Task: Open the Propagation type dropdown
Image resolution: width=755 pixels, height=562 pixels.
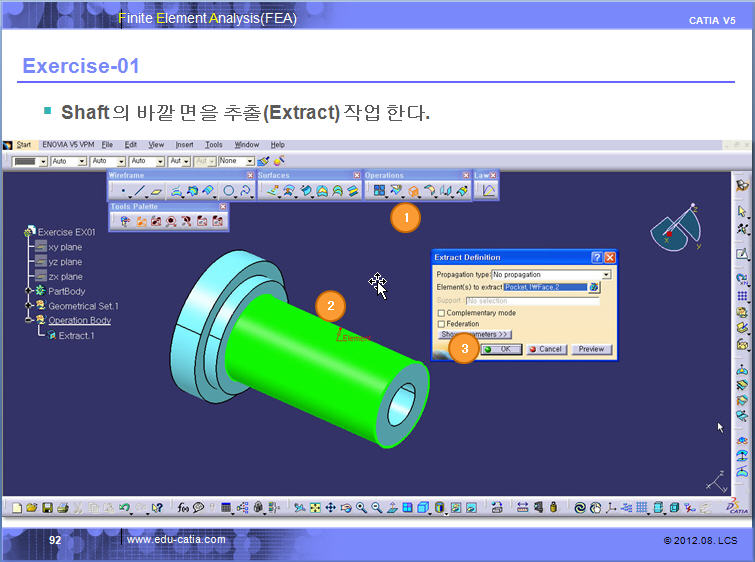Action: click(606, 274)
